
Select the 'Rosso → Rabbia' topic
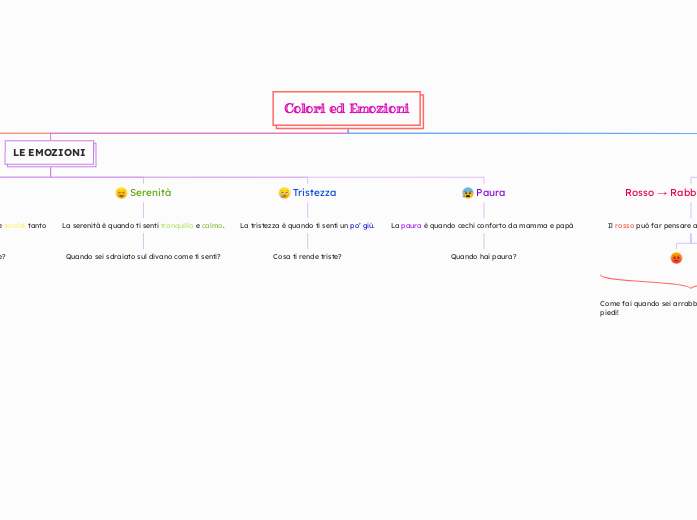[660, 192]
